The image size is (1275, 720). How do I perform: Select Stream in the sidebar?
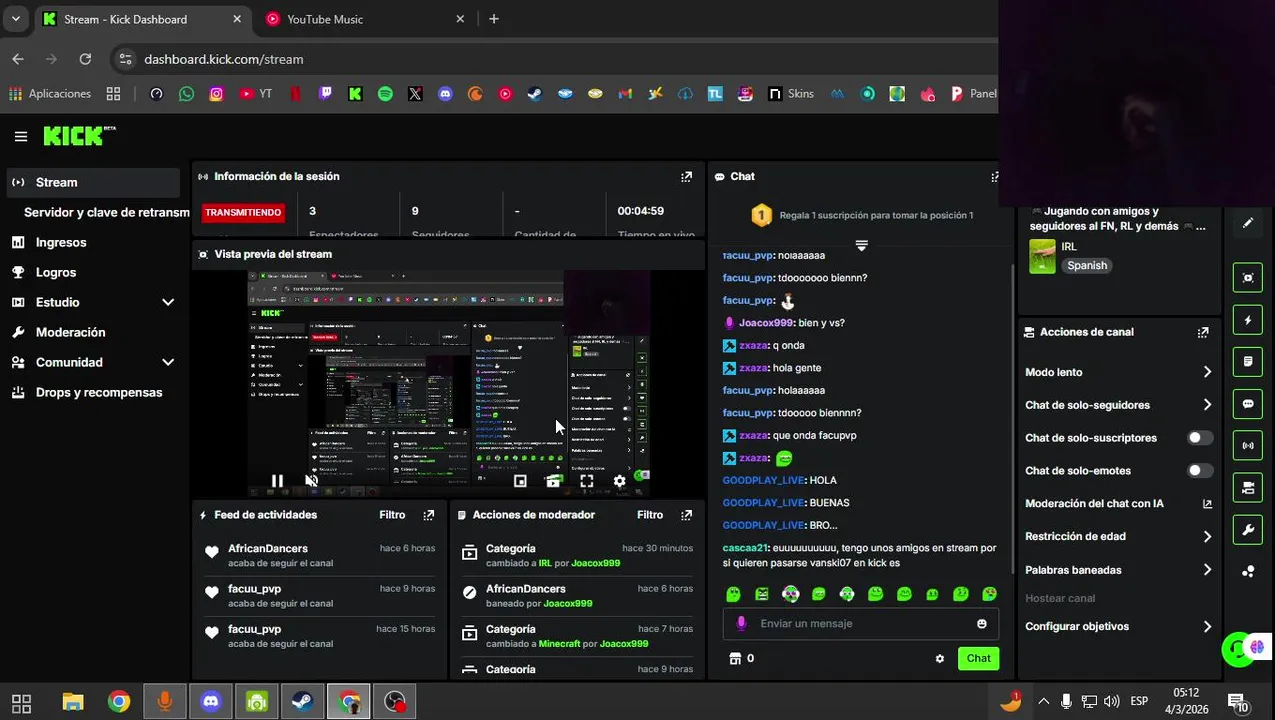point(93,182)
